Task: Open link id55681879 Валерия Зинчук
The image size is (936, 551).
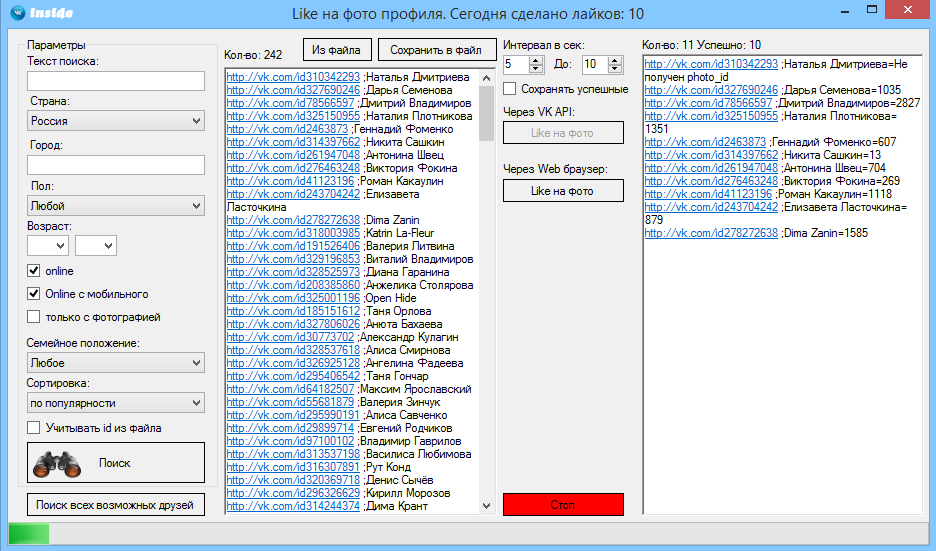Action: pyautogui.click(x=290, y=402)
